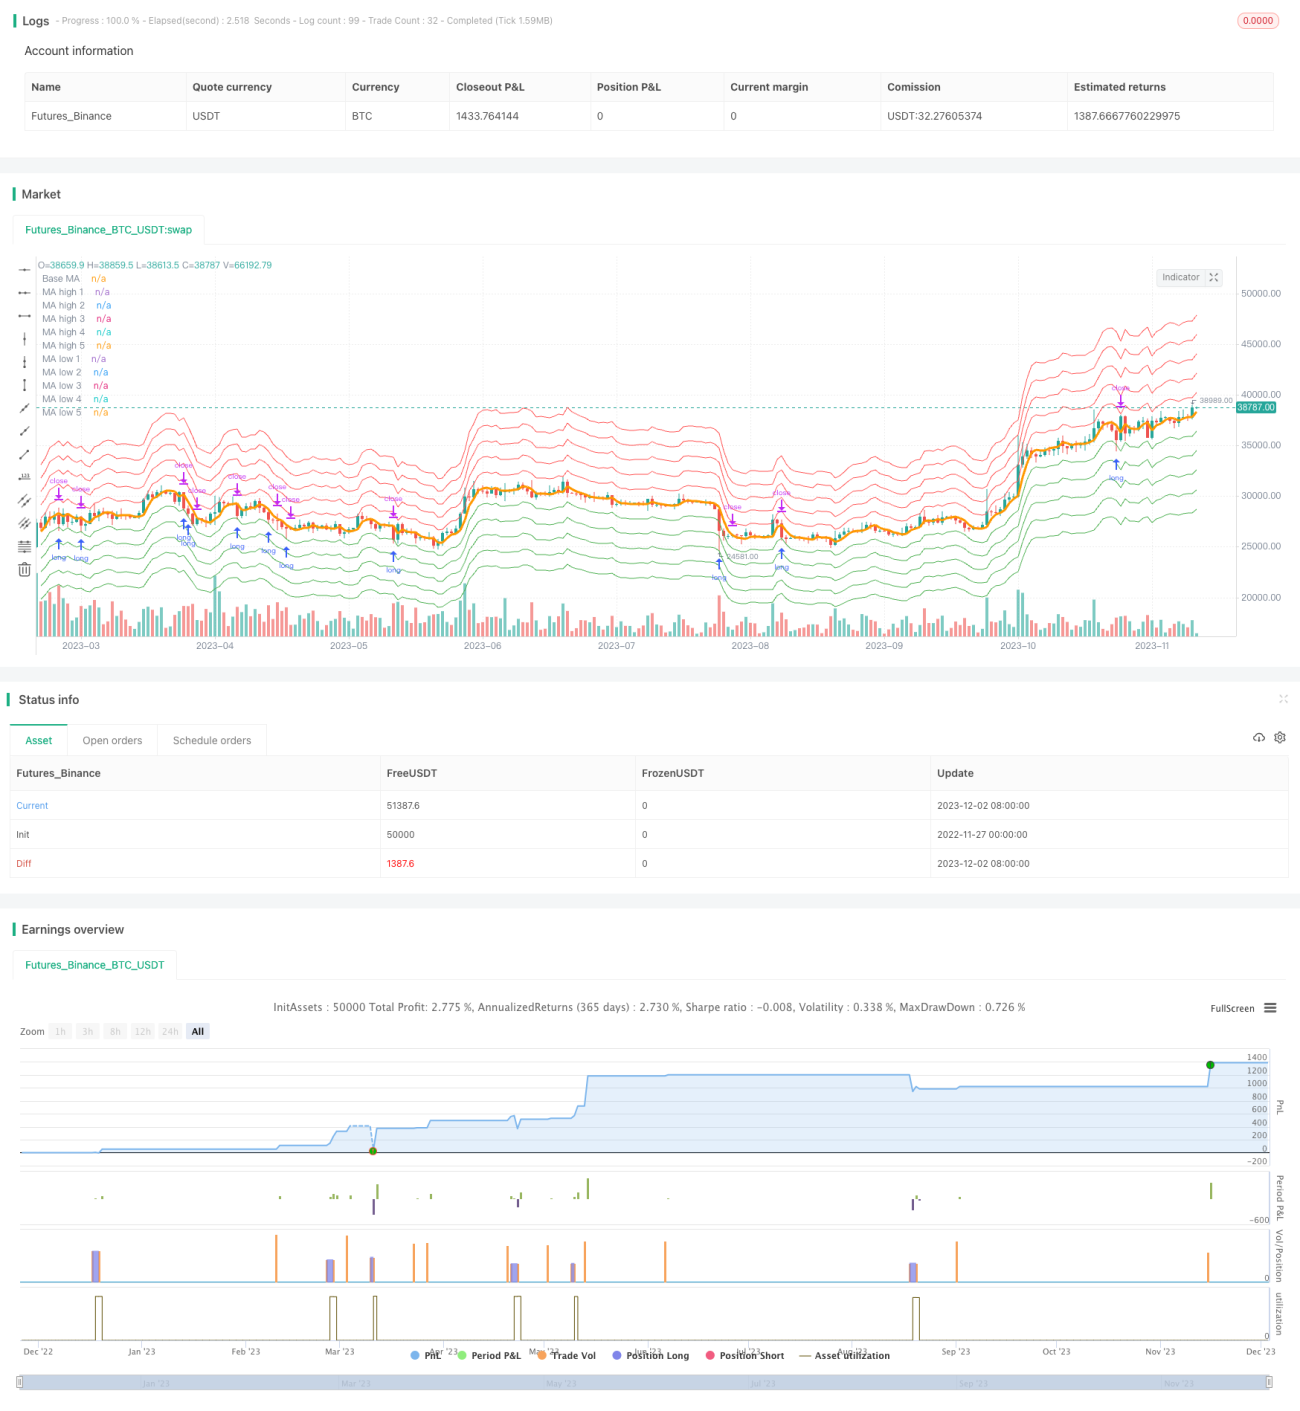This screenshot has height=1411, width=1300.
Task: Select the price channel line tool
Action: coord(24,500)
